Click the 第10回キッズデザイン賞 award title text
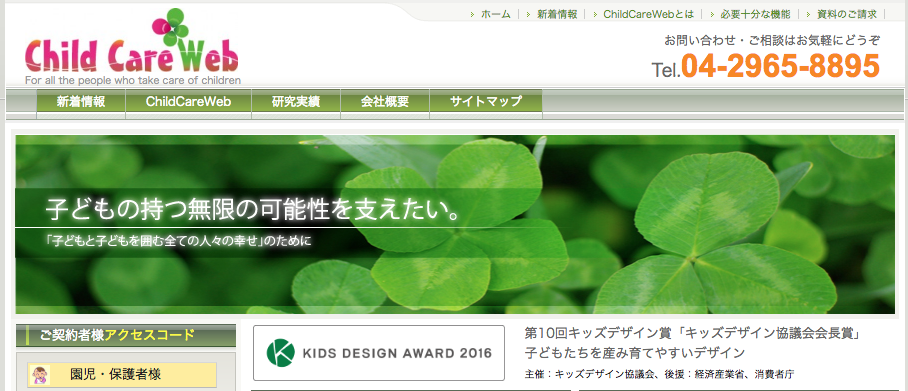Image resolution: width=908 pixels, height=391 pixels. tap(695, 333)
